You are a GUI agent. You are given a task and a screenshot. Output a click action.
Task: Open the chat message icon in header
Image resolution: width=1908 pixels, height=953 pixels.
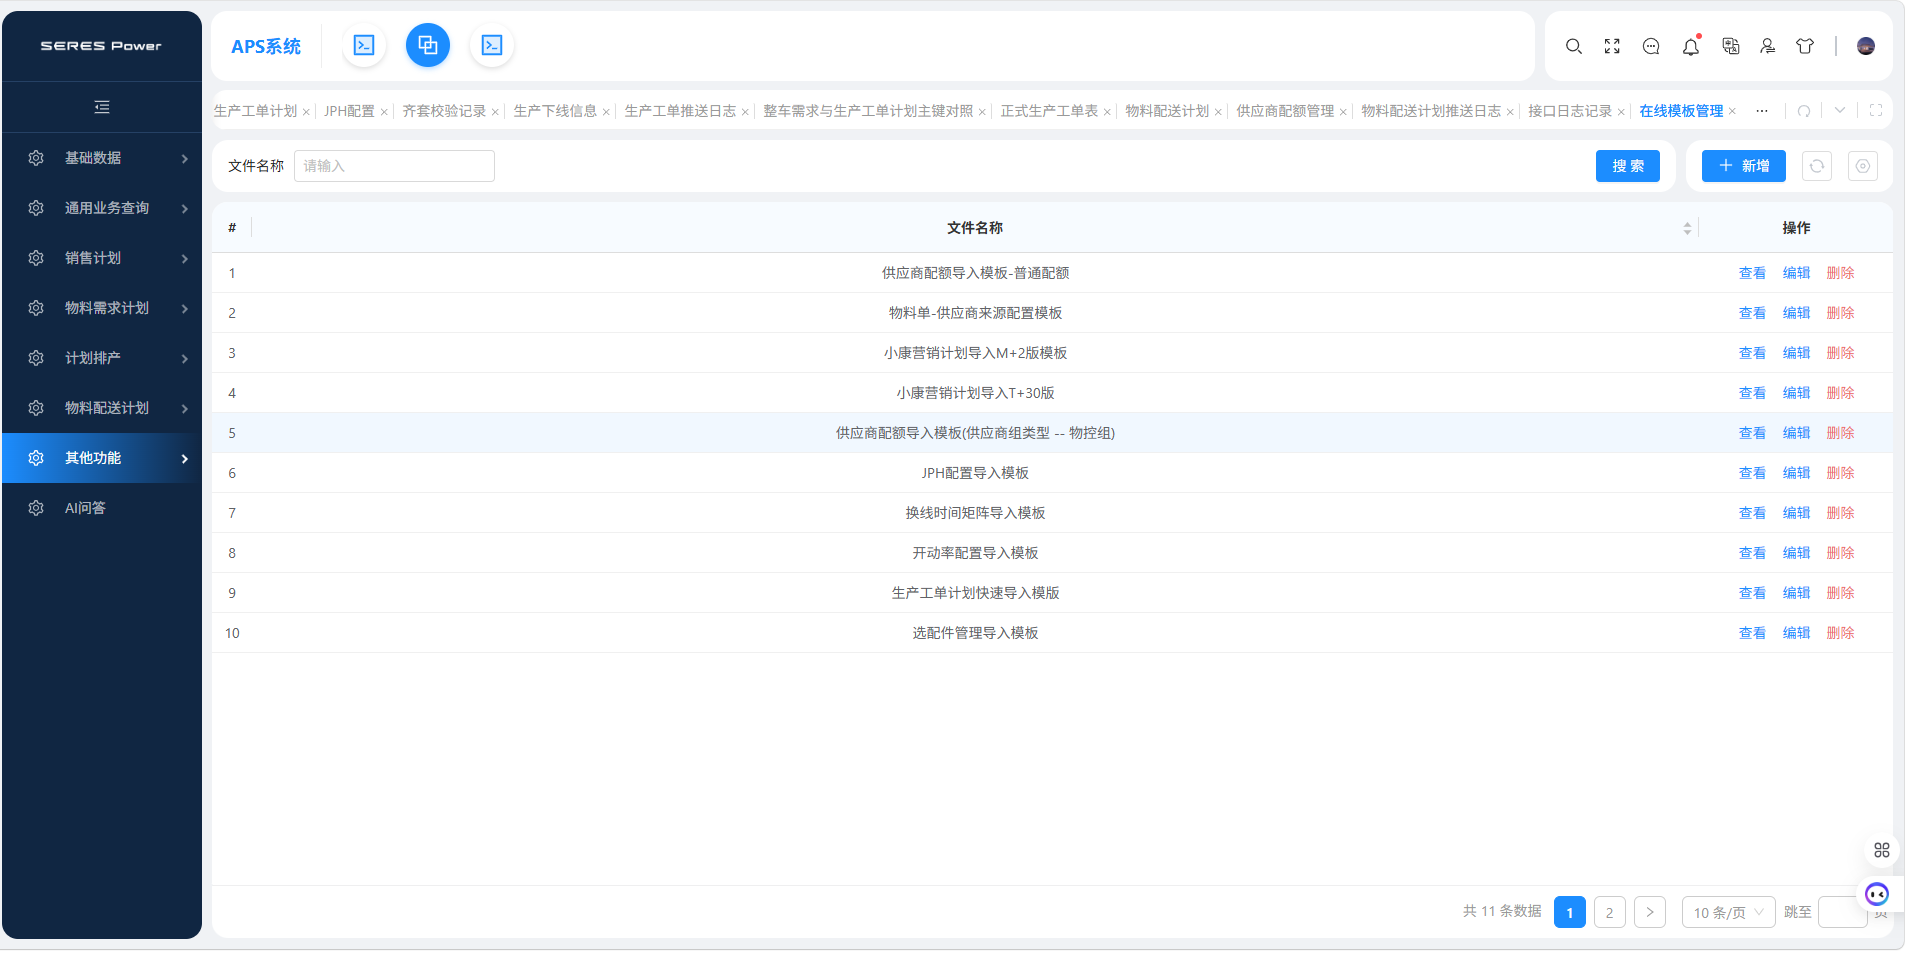click(1651, 46)
